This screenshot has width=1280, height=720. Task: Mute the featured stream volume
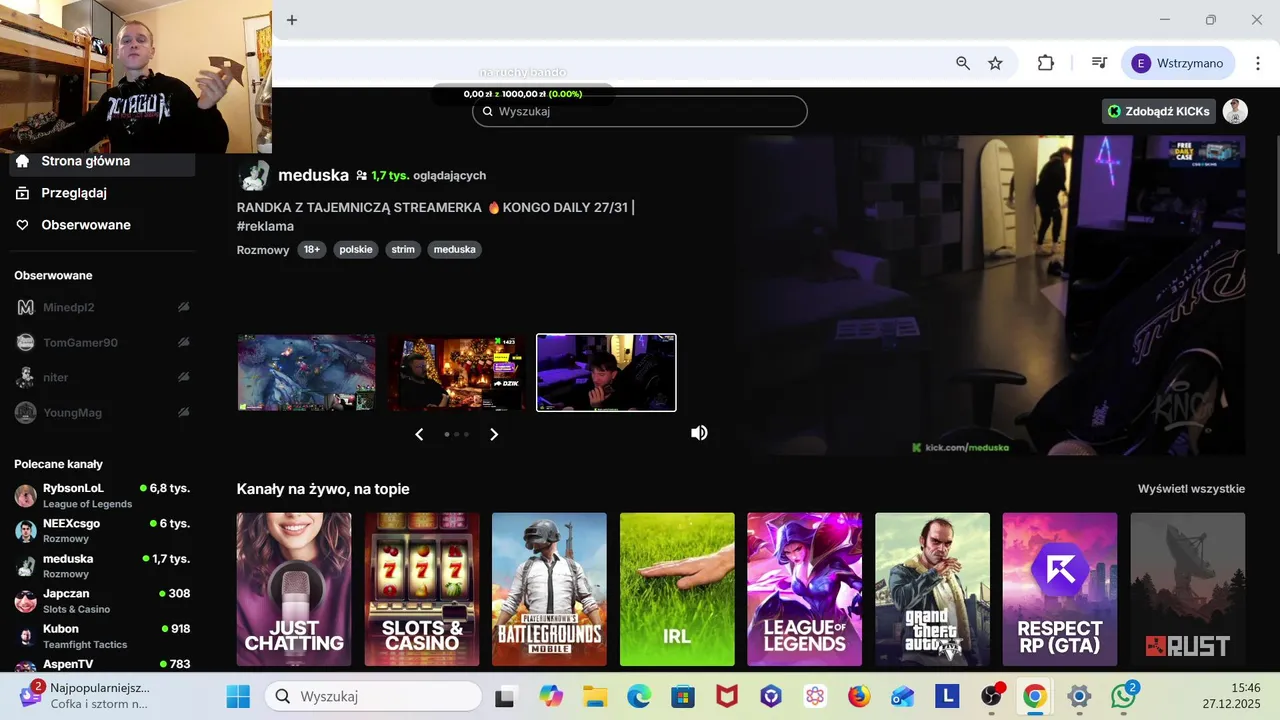click(699, 433)
